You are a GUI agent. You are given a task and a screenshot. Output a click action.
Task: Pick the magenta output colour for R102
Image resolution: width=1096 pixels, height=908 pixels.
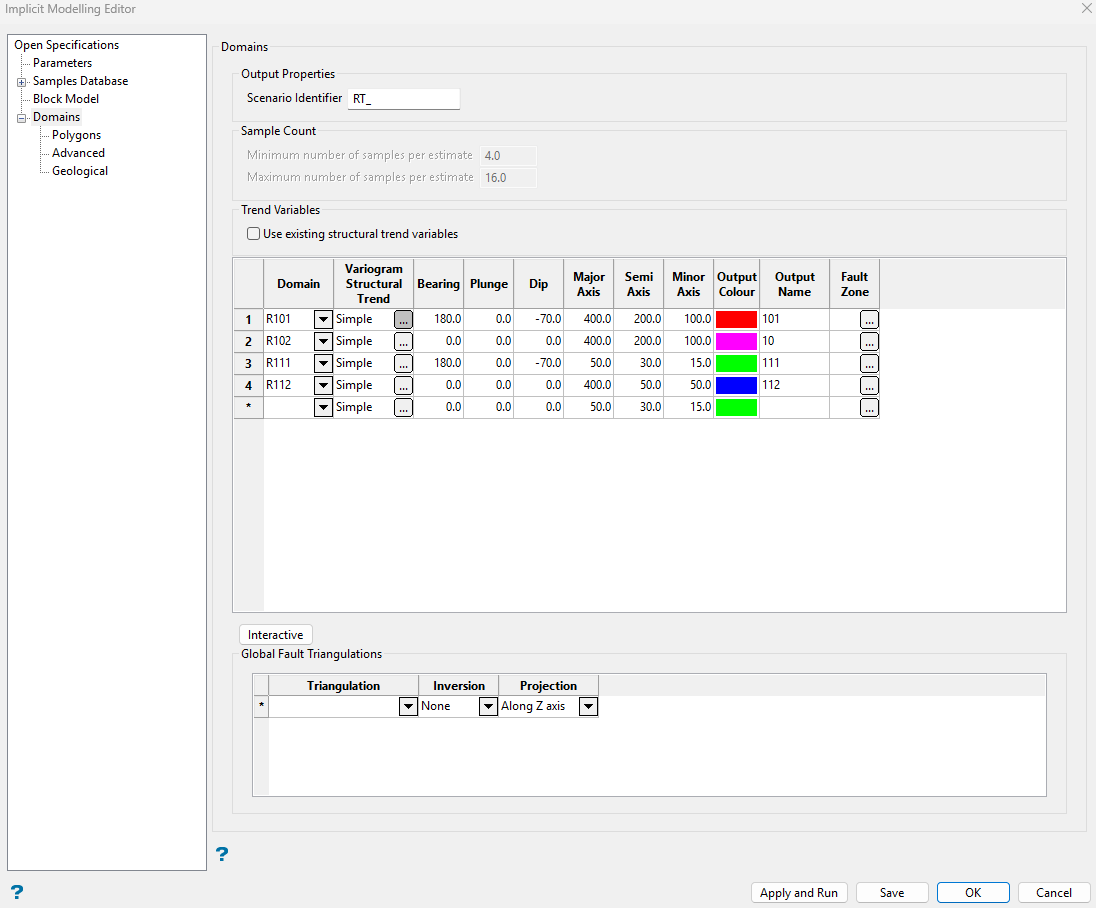[737, 341]
